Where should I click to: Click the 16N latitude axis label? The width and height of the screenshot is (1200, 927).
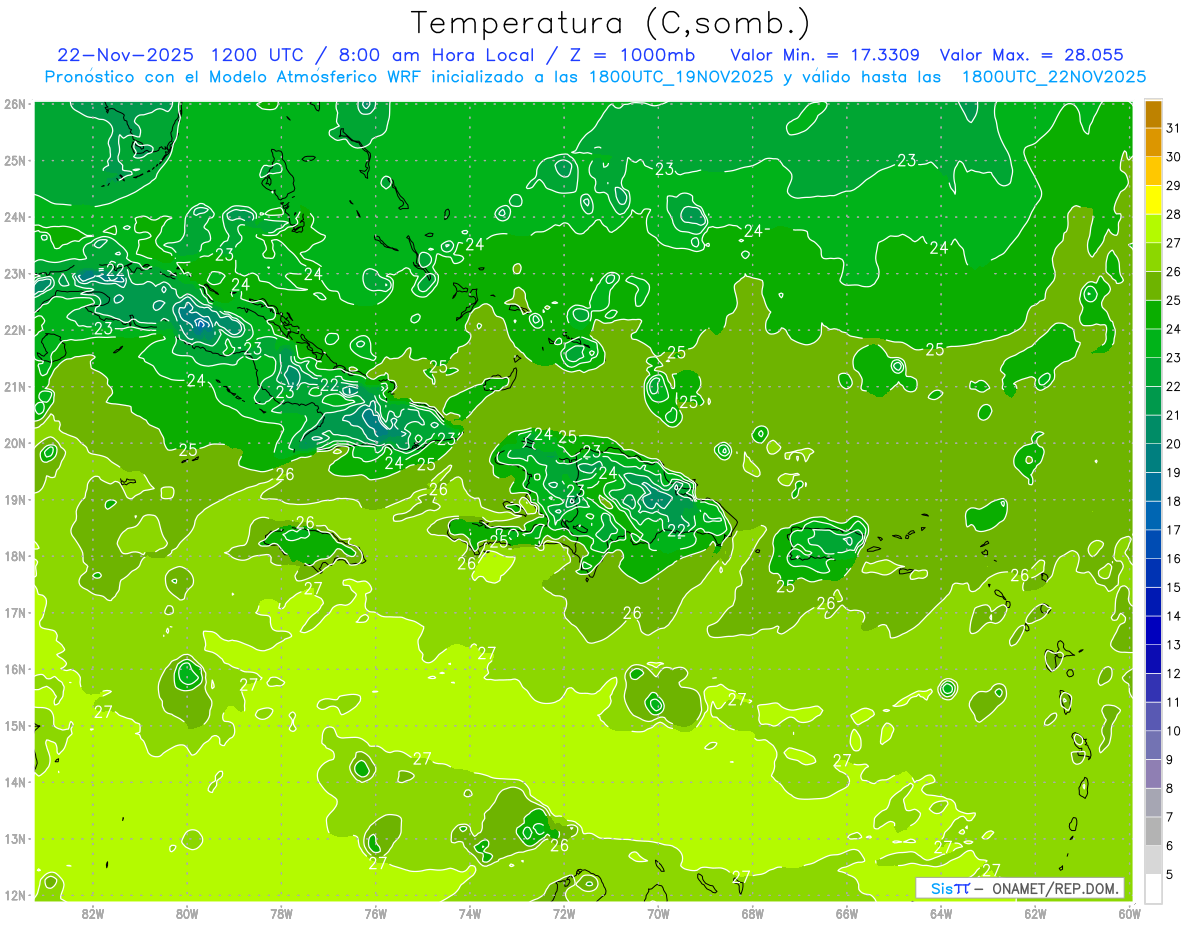tap(15, 669)
